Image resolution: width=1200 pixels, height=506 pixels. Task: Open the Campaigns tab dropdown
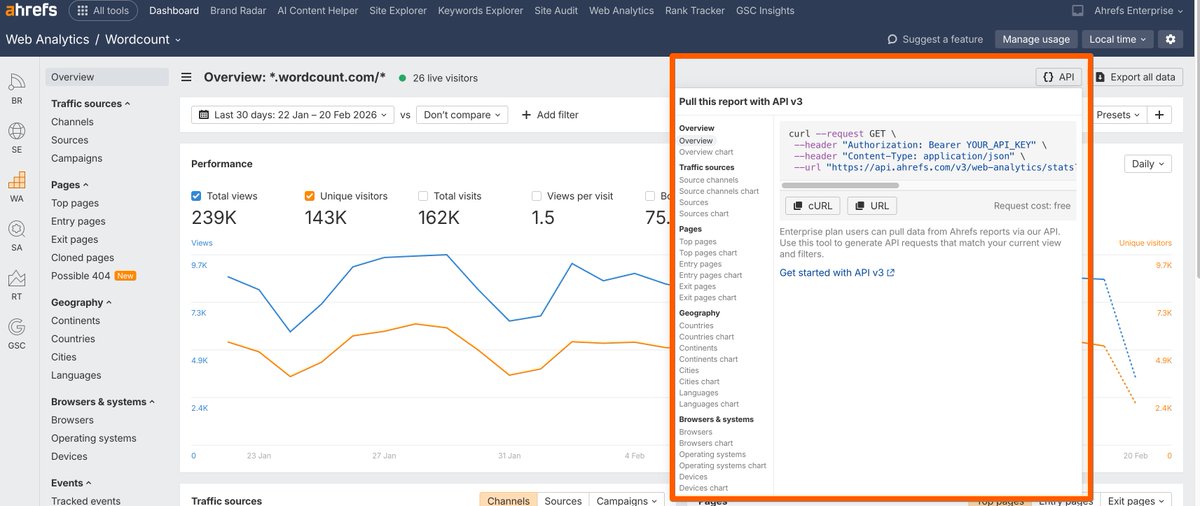click(628, 501)
